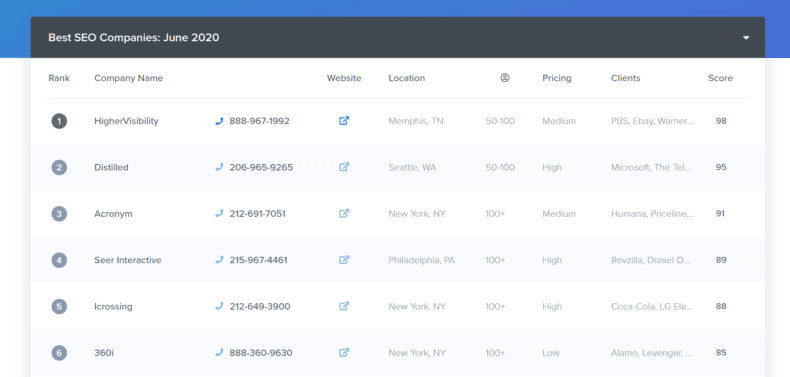Click rank 1 badge for HigherVisibility

click(x=59, y=121)
